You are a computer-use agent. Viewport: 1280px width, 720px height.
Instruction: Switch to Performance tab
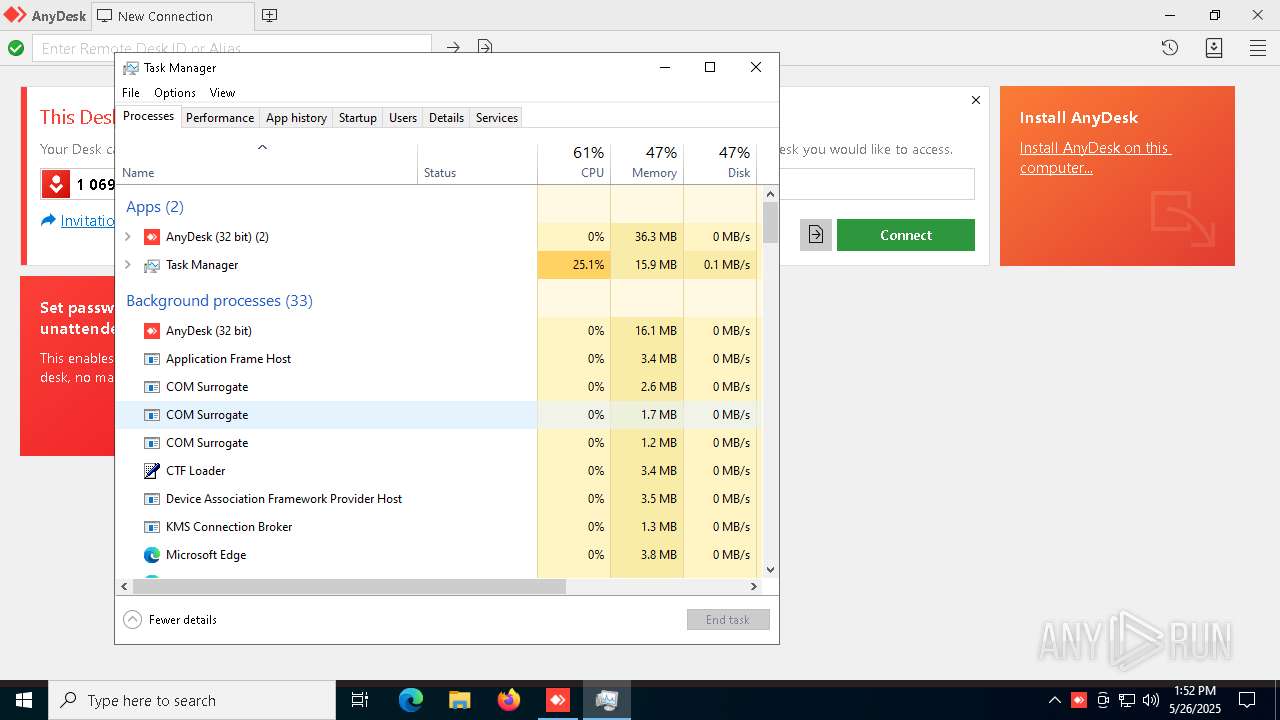(x=220, y=118)
